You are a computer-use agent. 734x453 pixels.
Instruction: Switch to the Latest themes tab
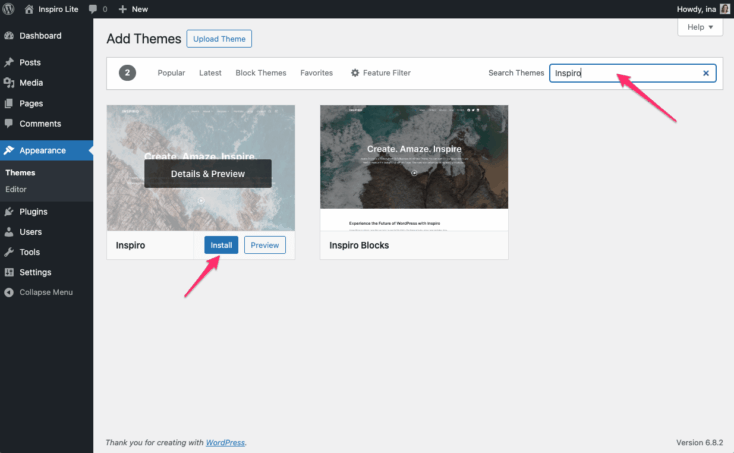tap(210, 73)
